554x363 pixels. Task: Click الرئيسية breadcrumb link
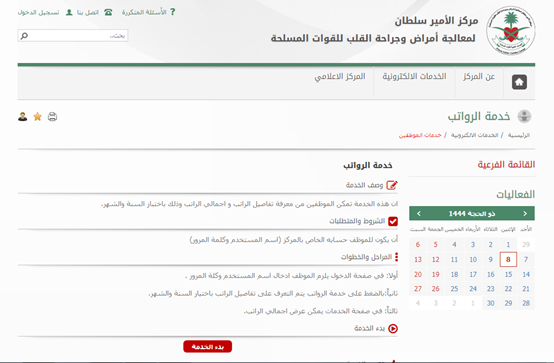[519, 135]
